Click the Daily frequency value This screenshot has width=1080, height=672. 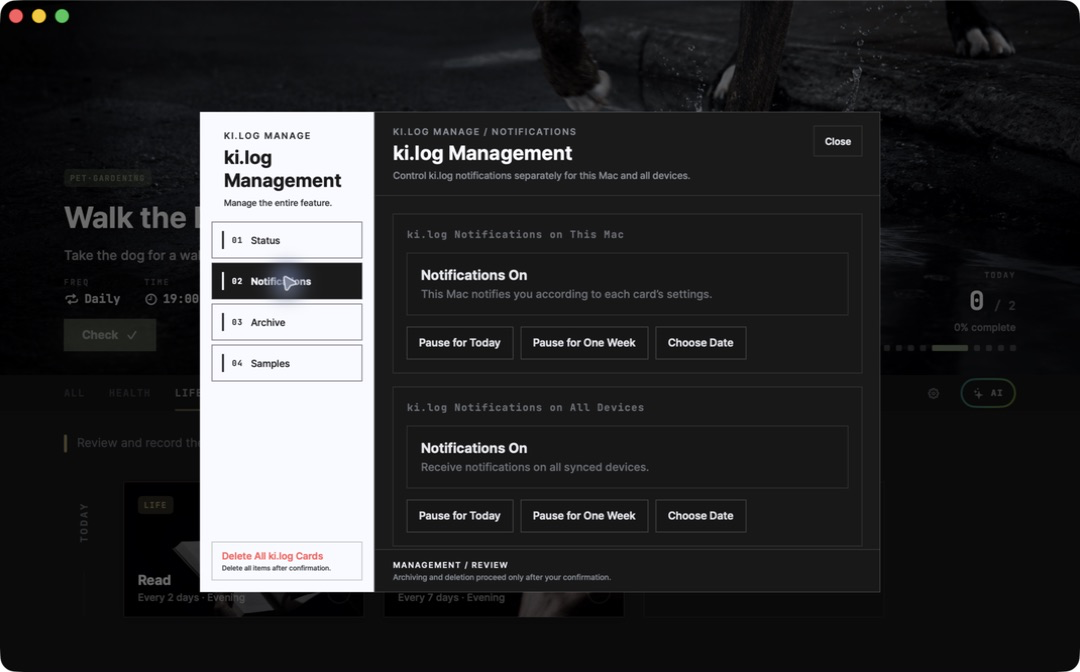click(x=102, y=299)
